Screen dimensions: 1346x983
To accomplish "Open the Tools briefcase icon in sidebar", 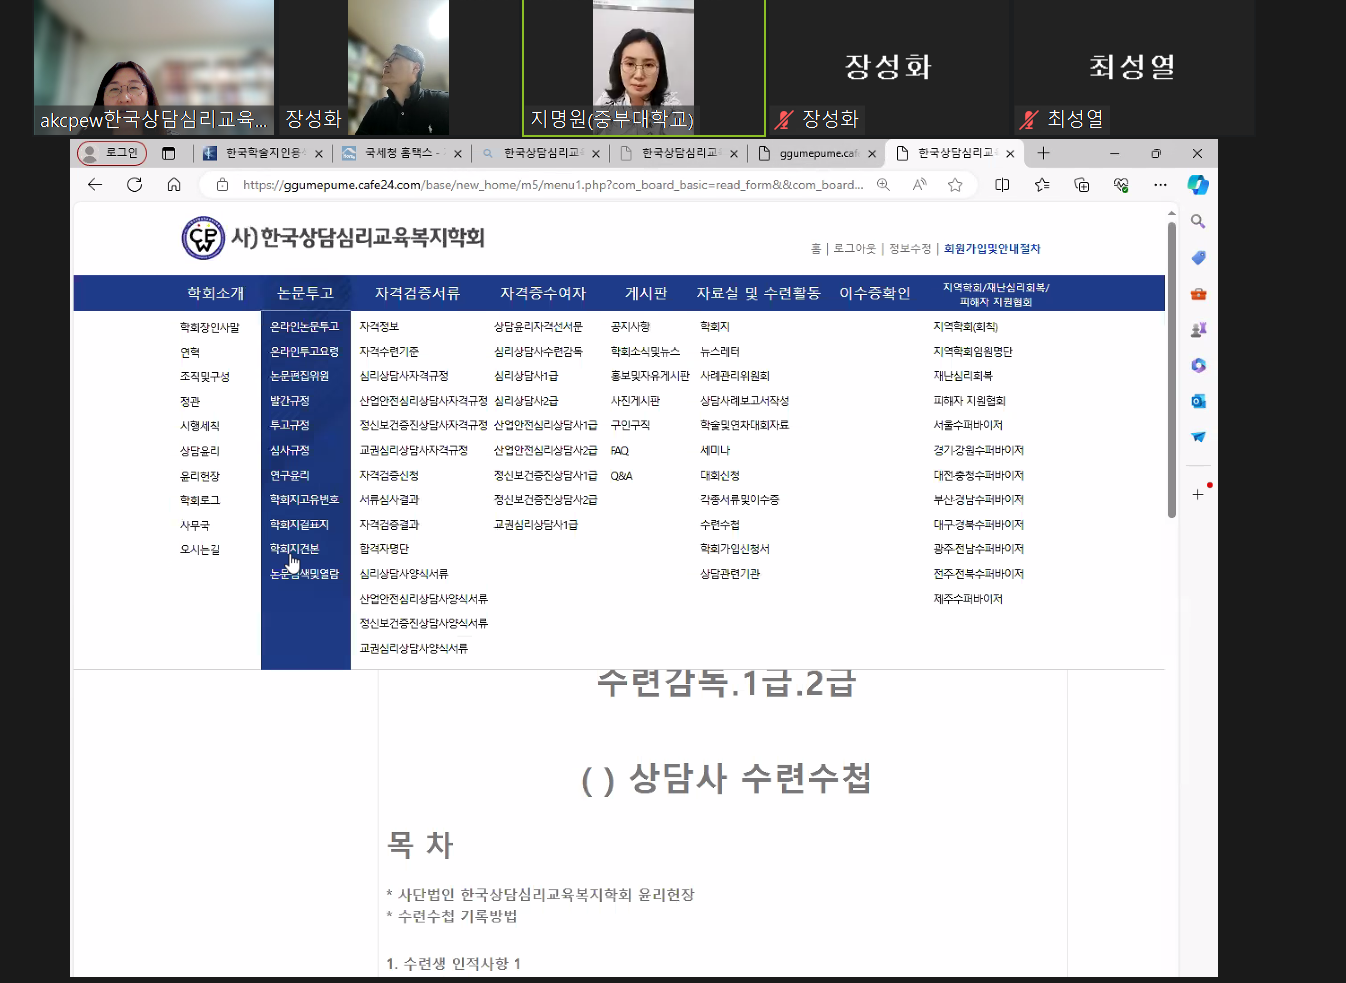I will [x=1198, y=293].
